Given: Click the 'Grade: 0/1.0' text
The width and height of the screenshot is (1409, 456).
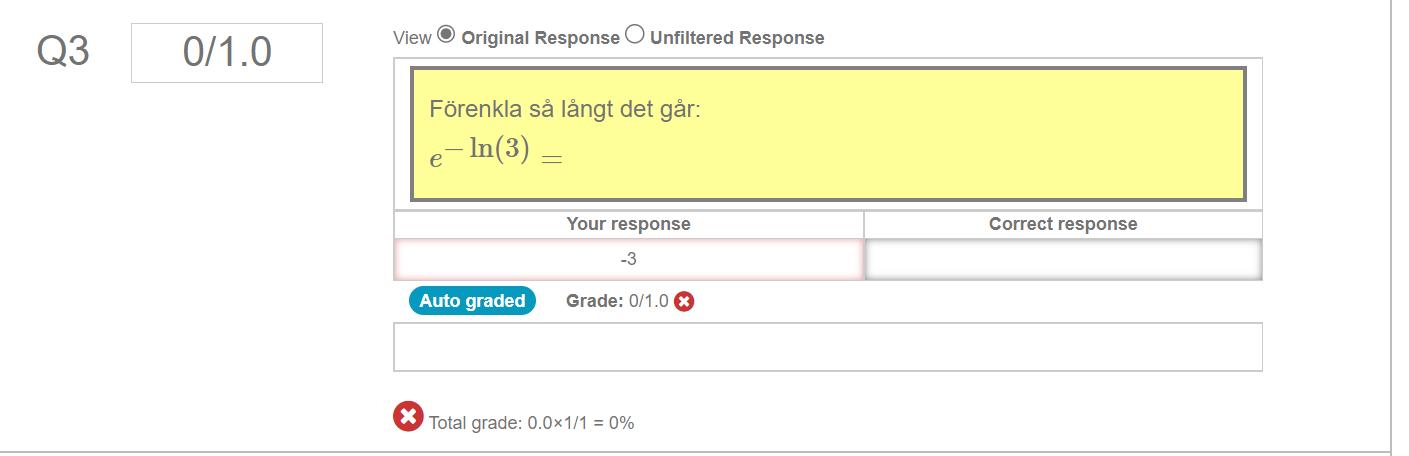Looking at the screenshot, I should 617,301.
